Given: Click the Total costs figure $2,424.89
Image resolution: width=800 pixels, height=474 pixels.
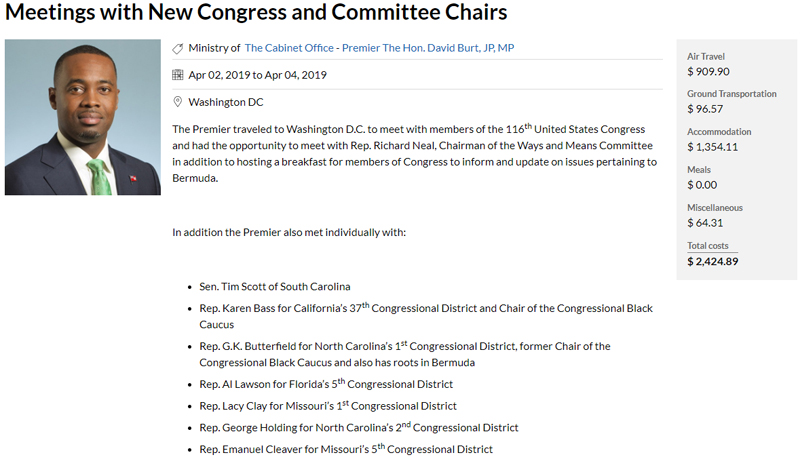Looking at the screenshot, I should point(712,261).
